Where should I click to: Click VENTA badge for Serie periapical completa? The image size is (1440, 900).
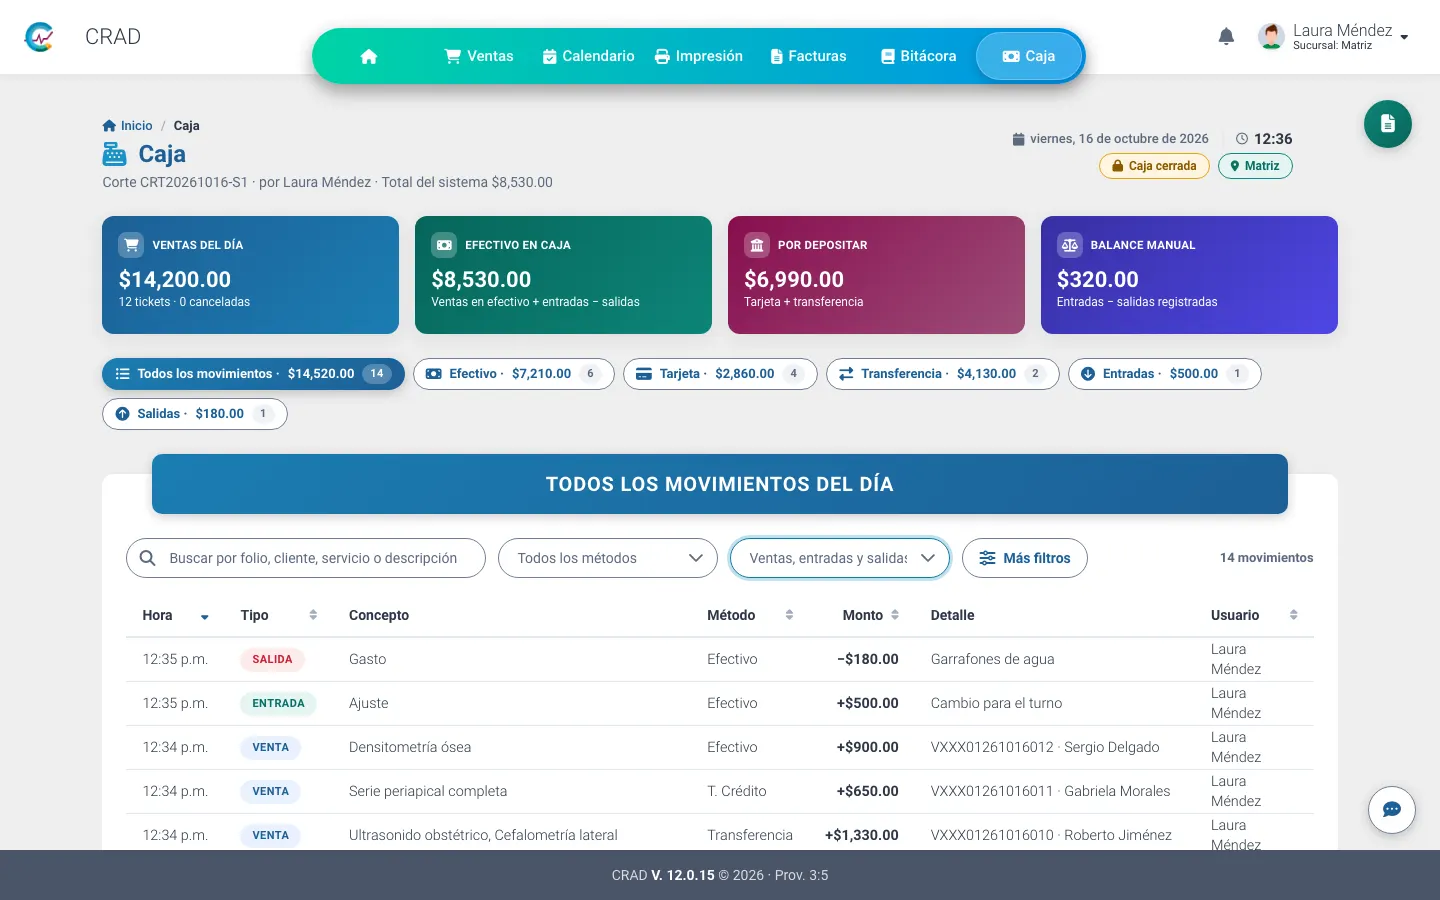[x=270, y=791]
